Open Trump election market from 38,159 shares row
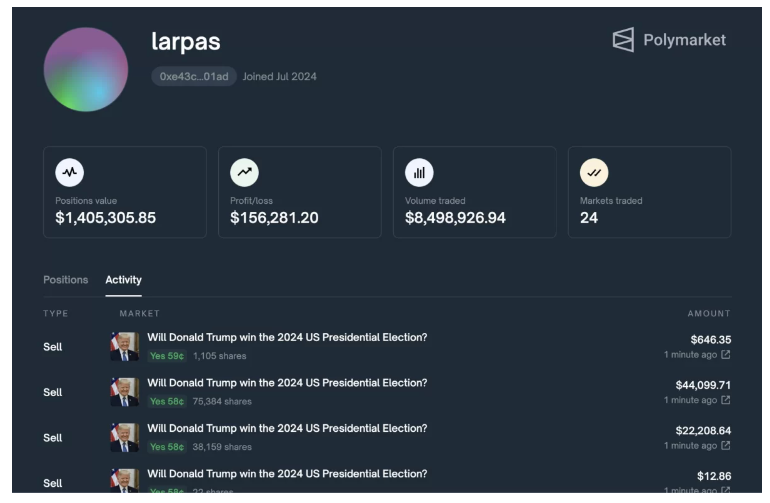The image size is (770, 503). (x=287, y=428)
